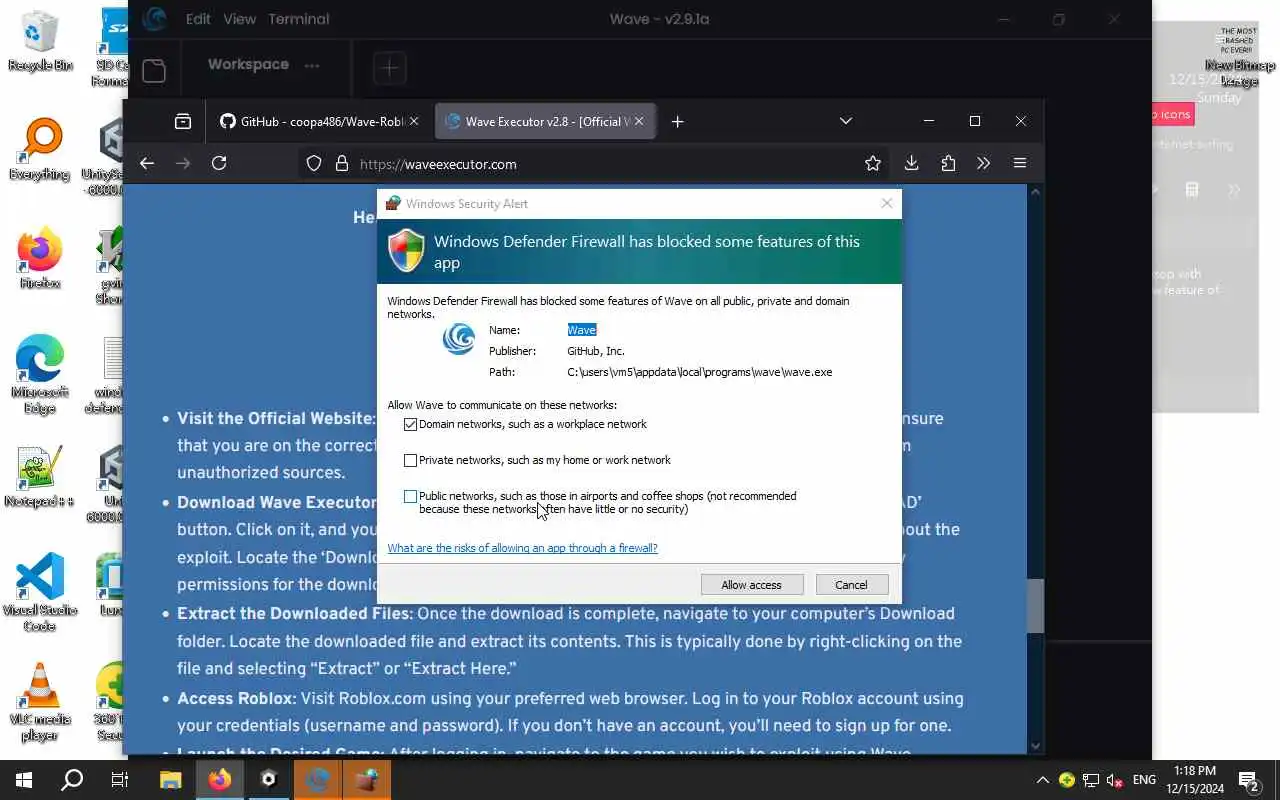Click the firewall alert taskbar button
The height and width of the screenshot is (800, 1280).
pos(366,780)
